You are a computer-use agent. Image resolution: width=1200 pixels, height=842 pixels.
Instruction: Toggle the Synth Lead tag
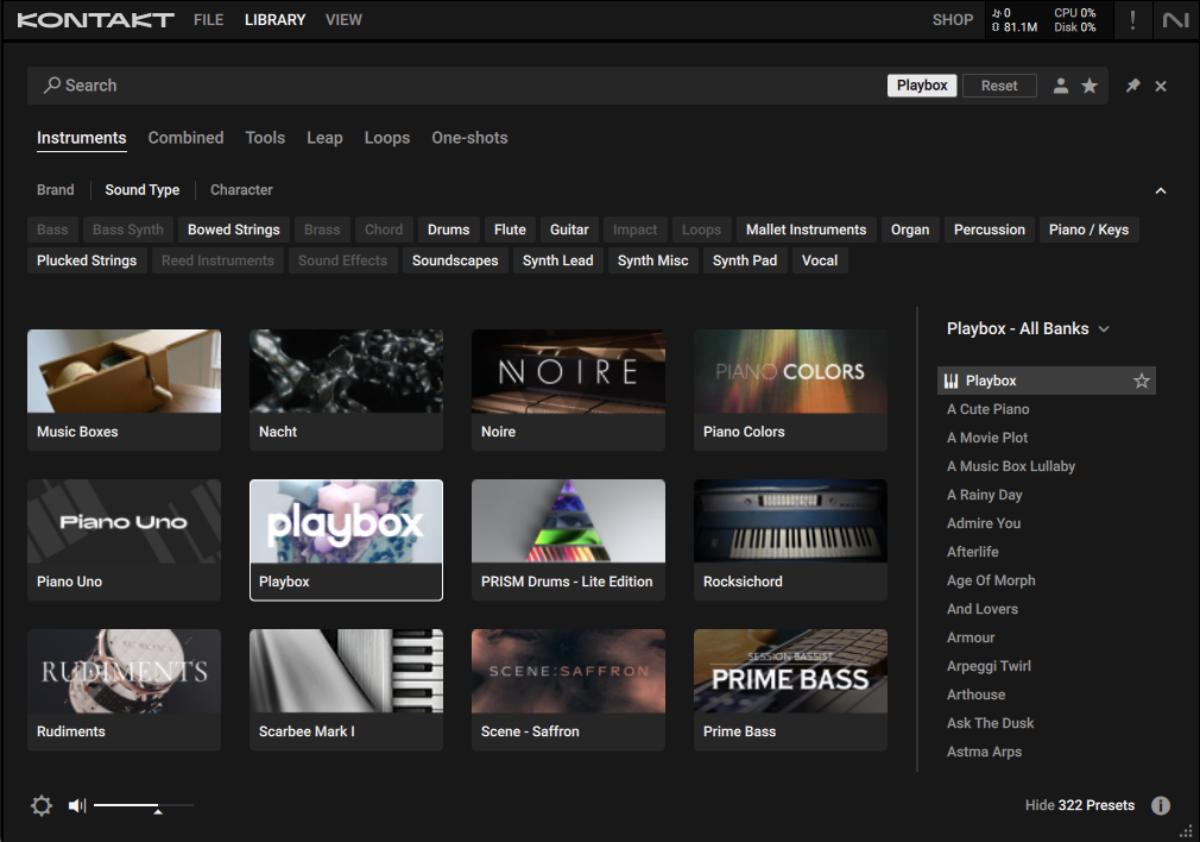tap(558, 261)
